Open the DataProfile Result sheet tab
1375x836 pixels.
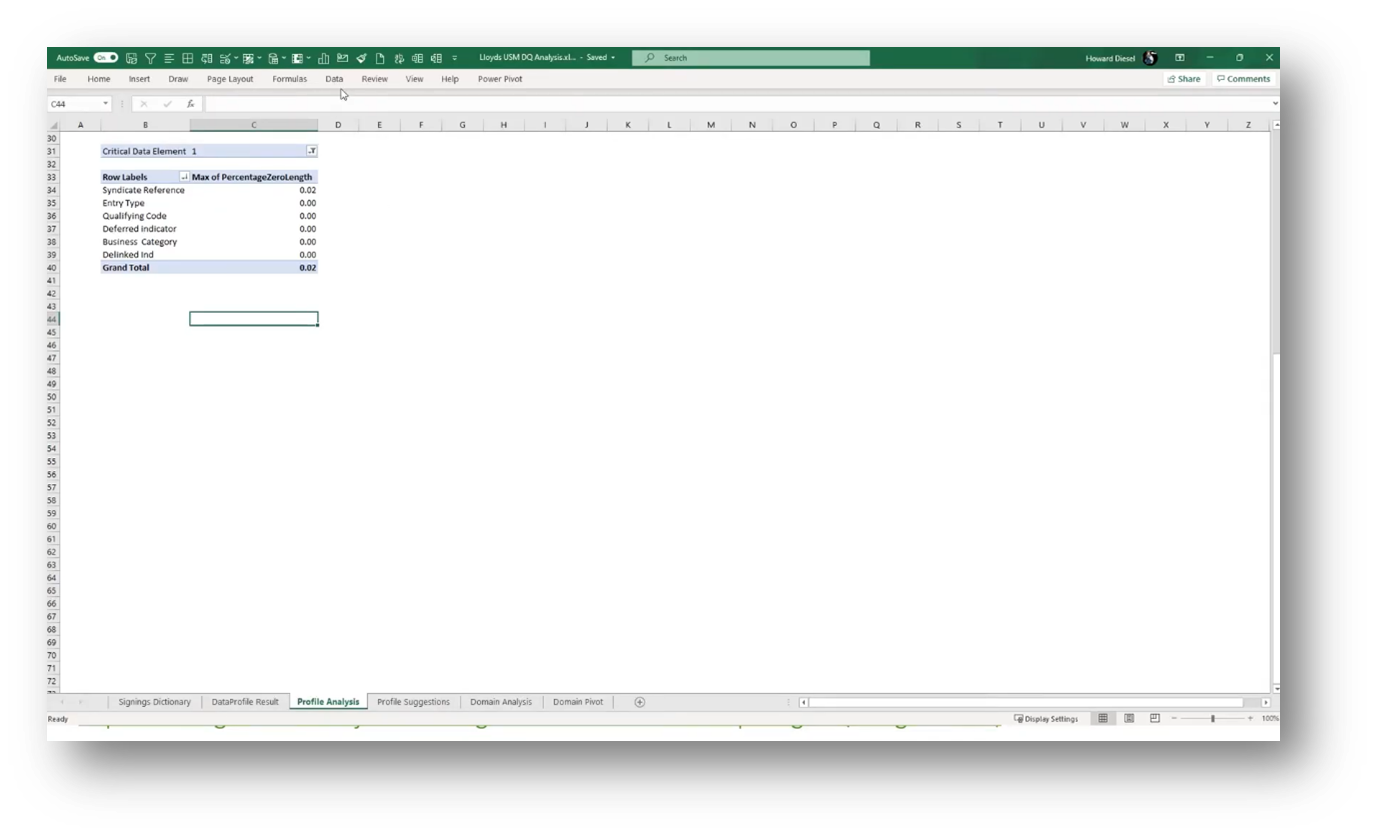[x=245, y=702]
